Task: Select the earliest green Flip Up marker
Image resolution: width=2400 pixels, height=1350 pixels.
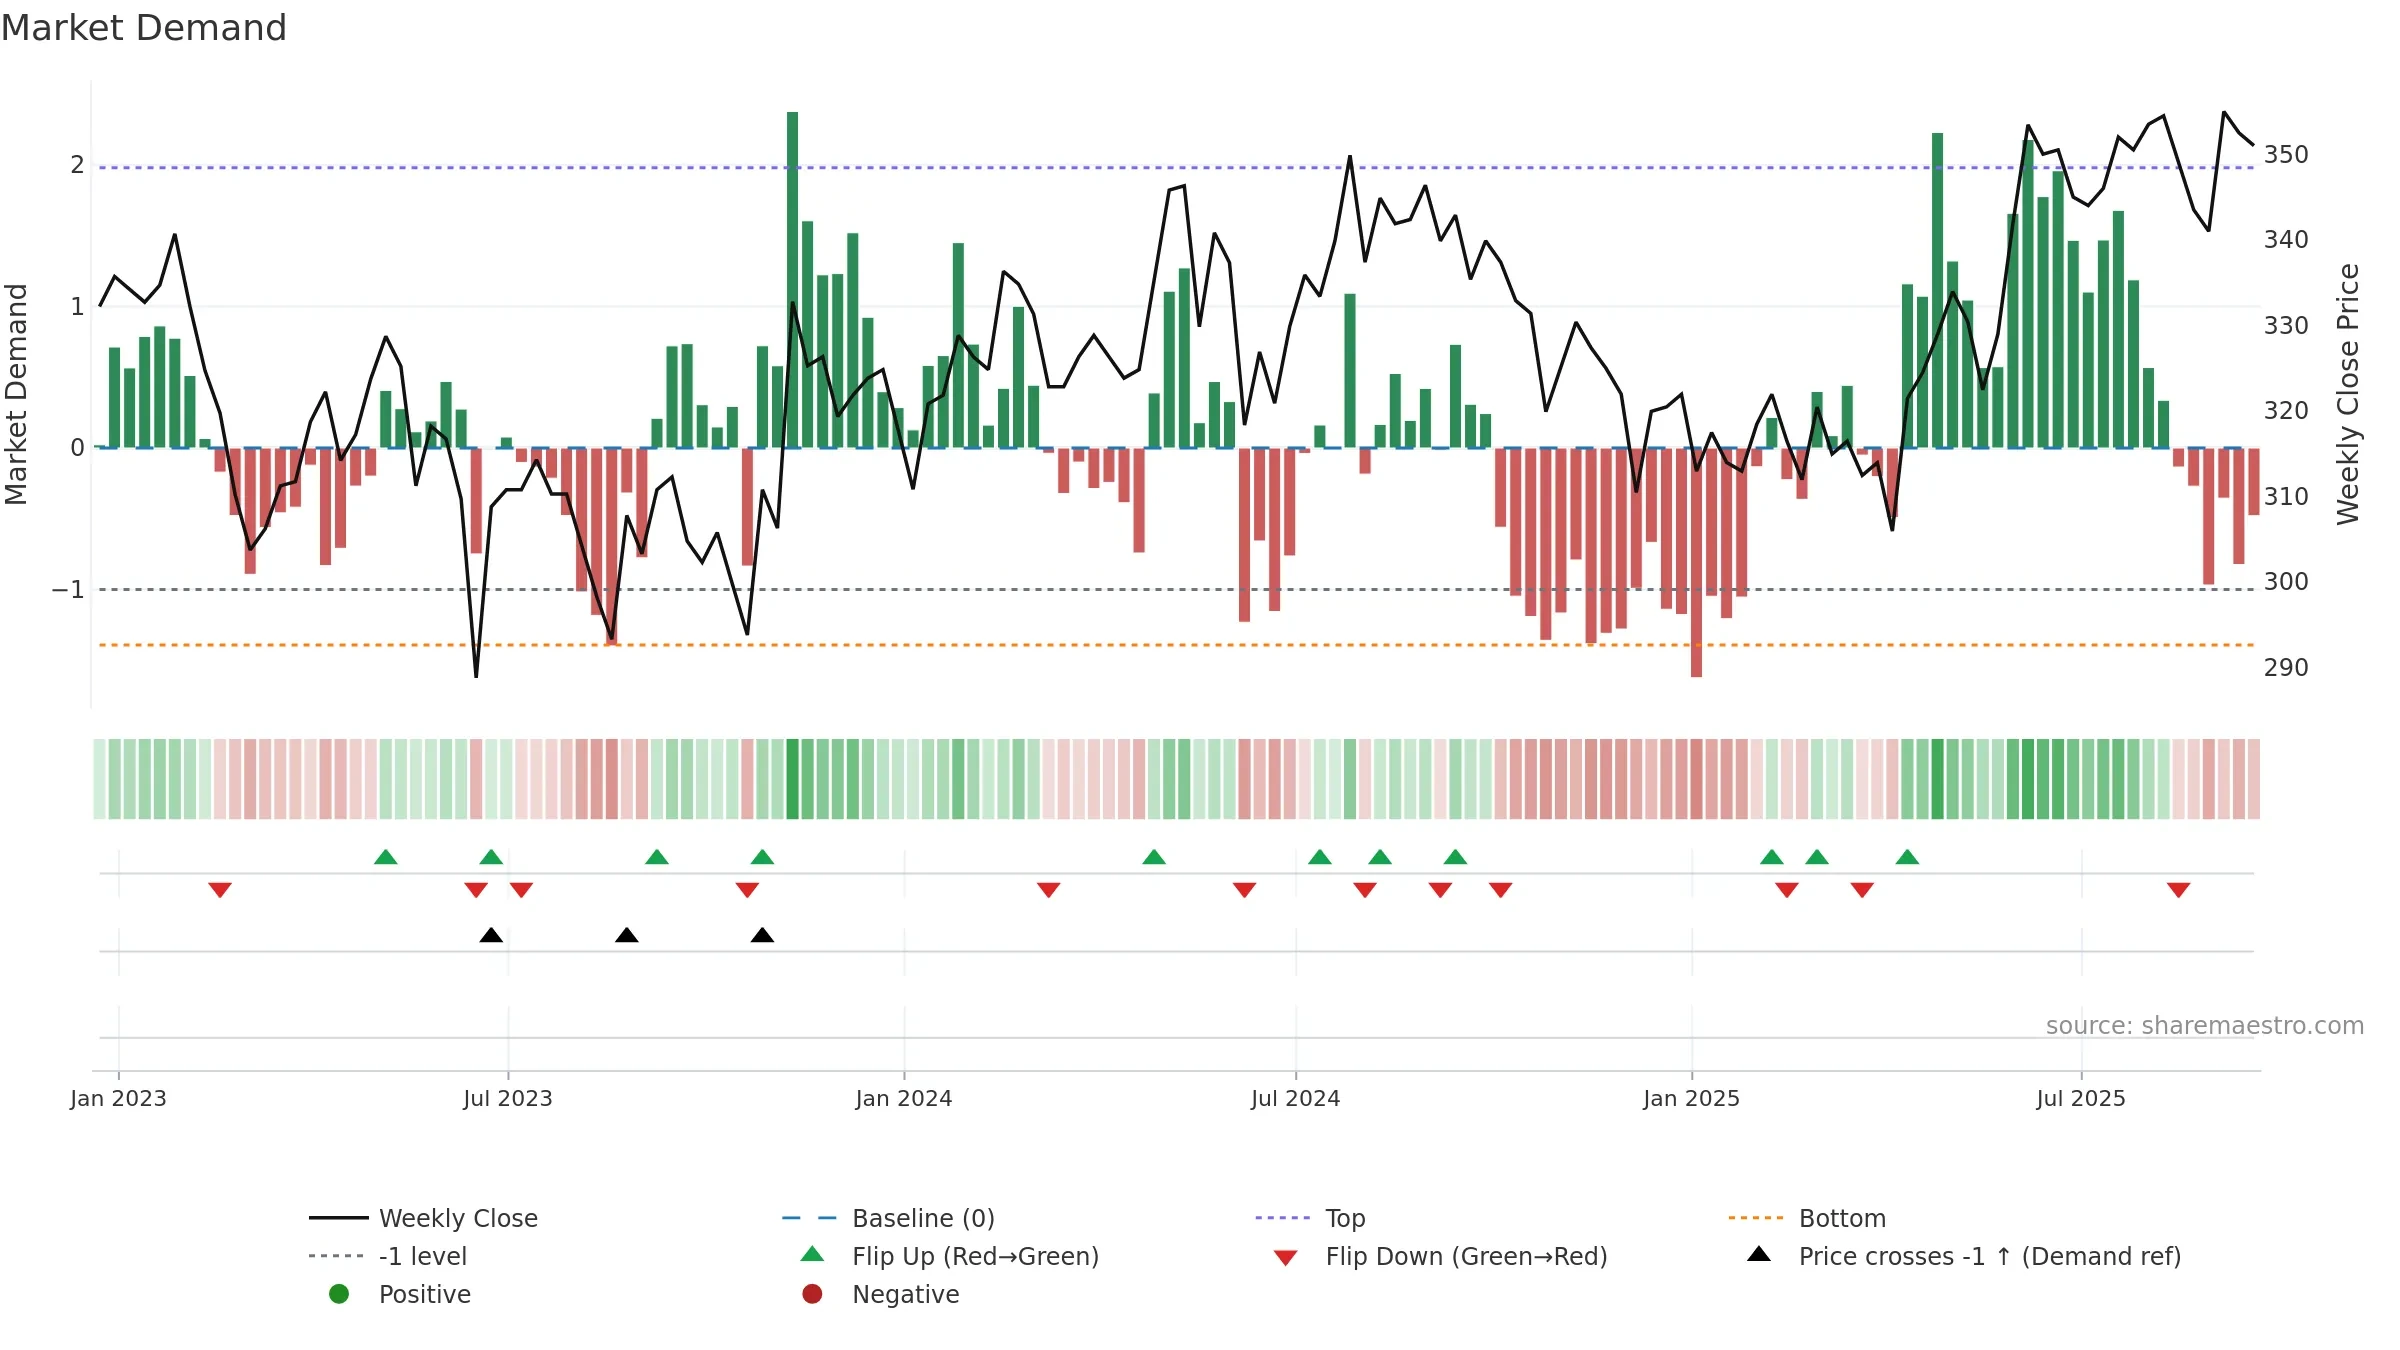Action: coord(386,857)
